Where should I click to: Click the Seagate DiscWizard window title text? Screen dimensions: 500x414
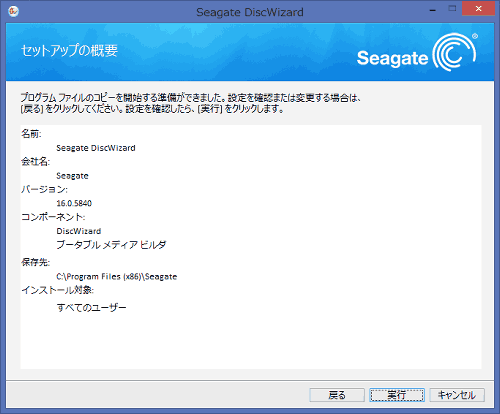click(x=250, y=12)
